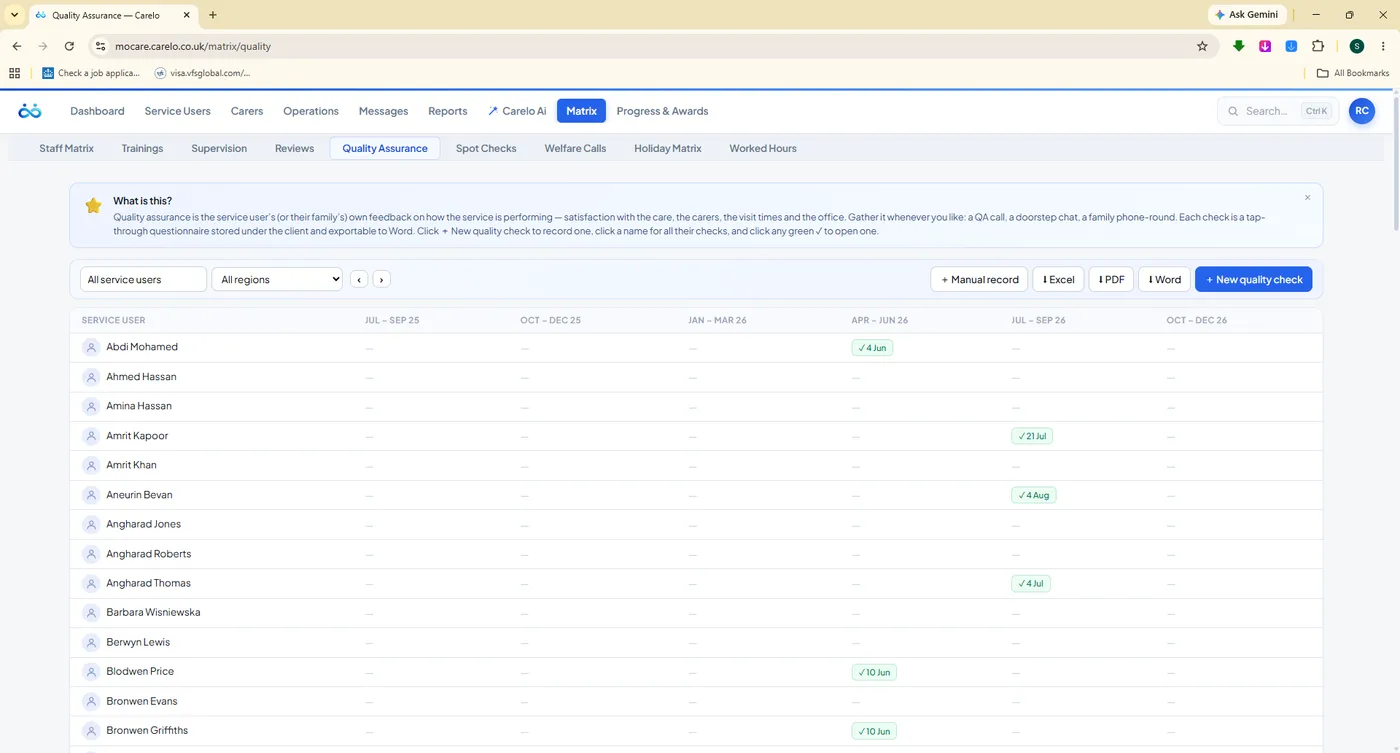The image size is (1400, 753).
Task: Click the user avatar icon beside Berwyn Lewis
Action: [x=91, y=643]
